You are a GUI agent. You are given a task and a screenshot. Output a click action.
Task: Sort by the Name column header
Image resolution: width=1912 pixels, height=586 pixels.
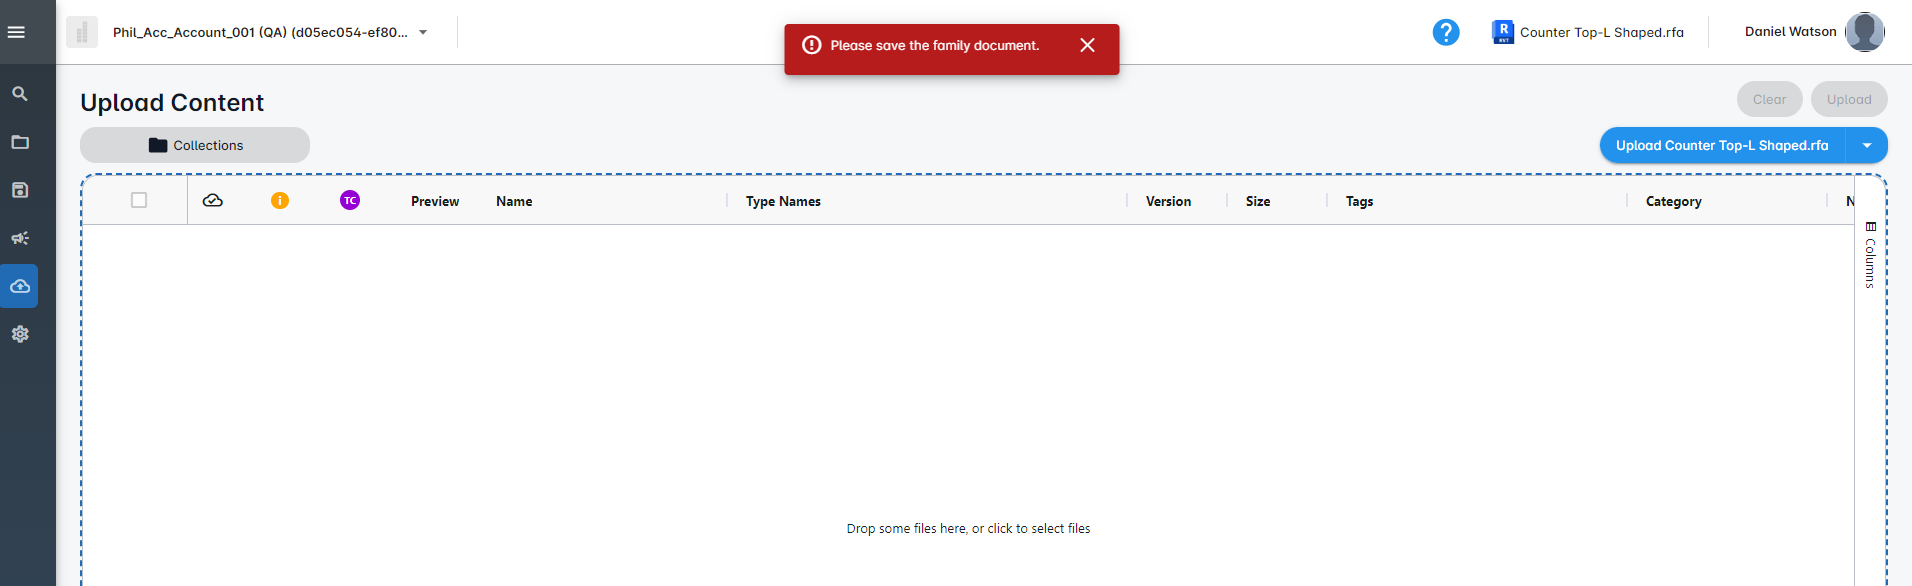pos(514,201)
